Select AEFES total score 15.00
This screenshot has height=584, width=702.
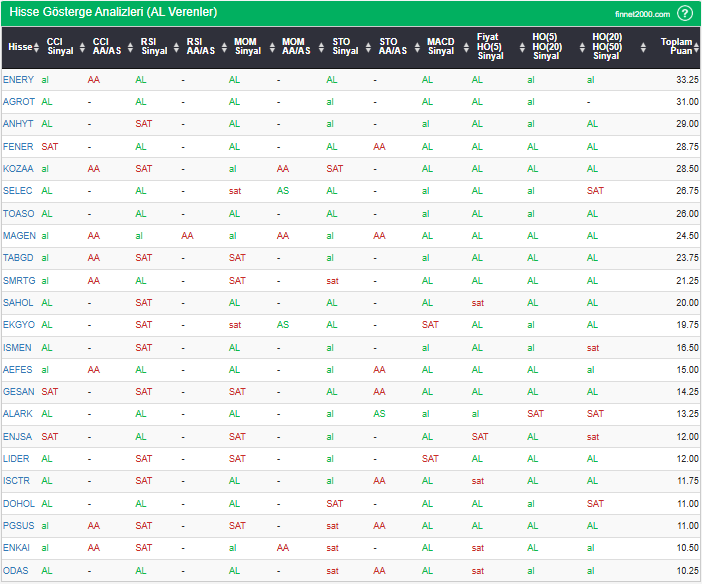pyautogui.click(x=687, y=370)
